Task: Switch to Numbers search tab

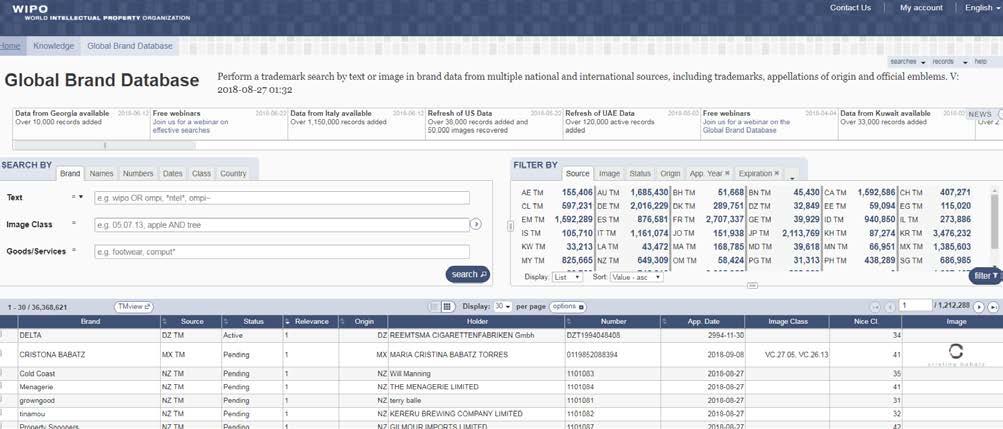Action: 138,173
